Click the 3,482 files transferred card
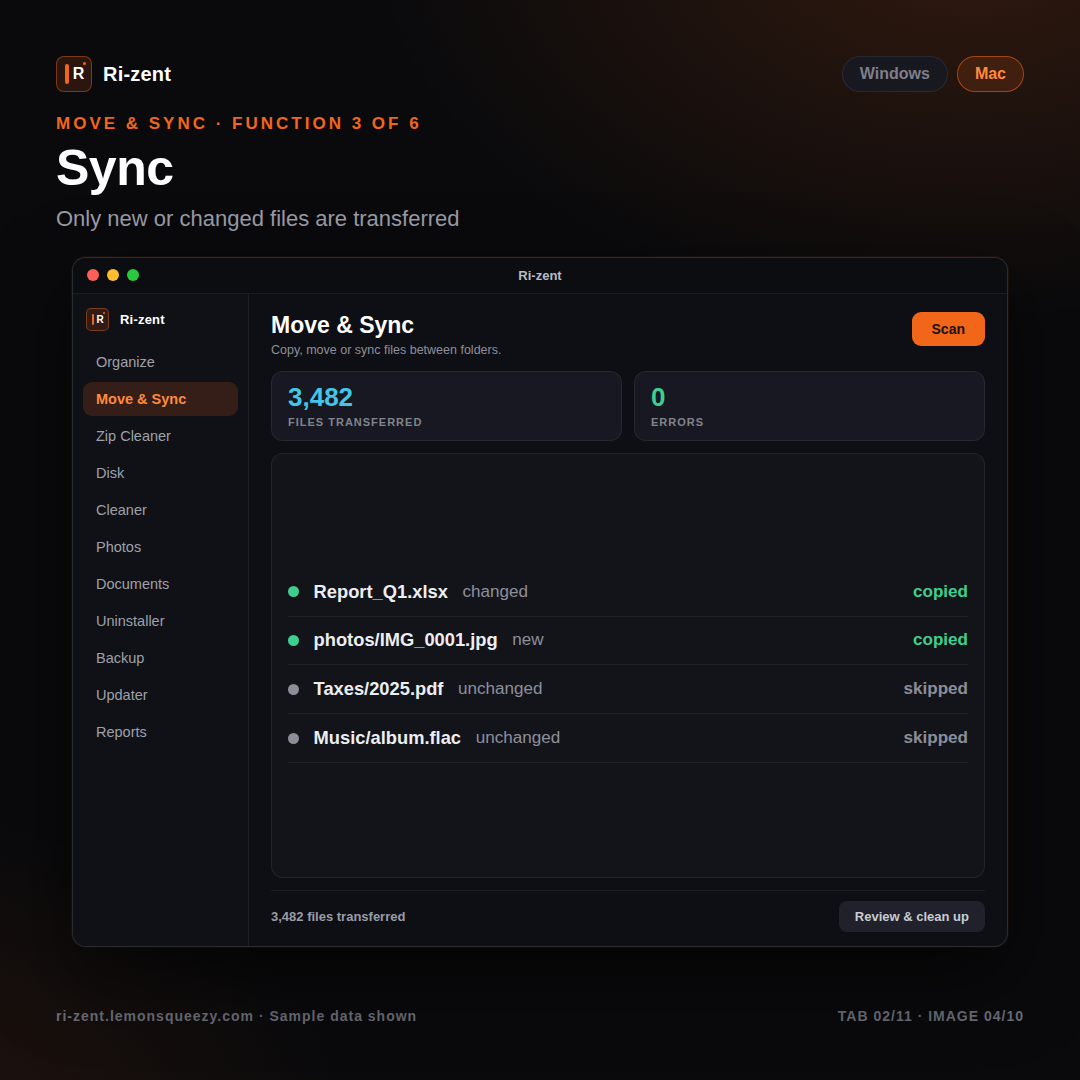The width and height of the screenshot is (1080, 1080). [446, 406]
